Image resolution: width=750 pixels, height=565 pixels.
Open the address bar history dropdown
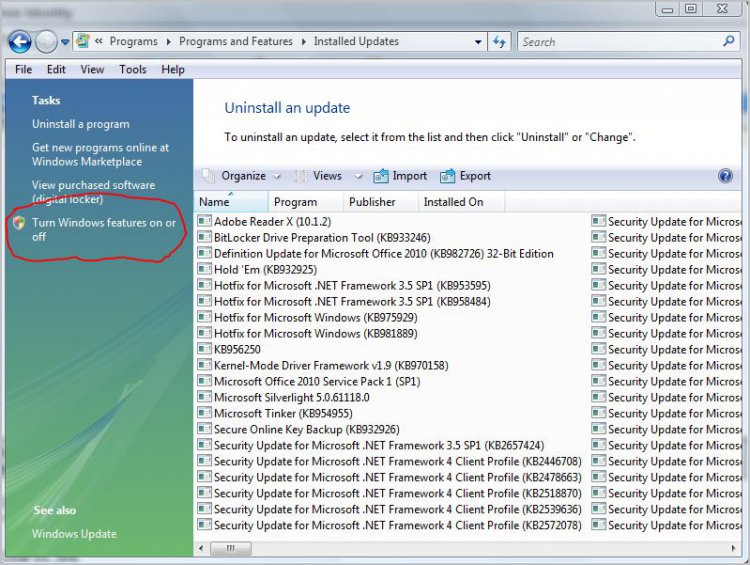(x=478, y=42)
